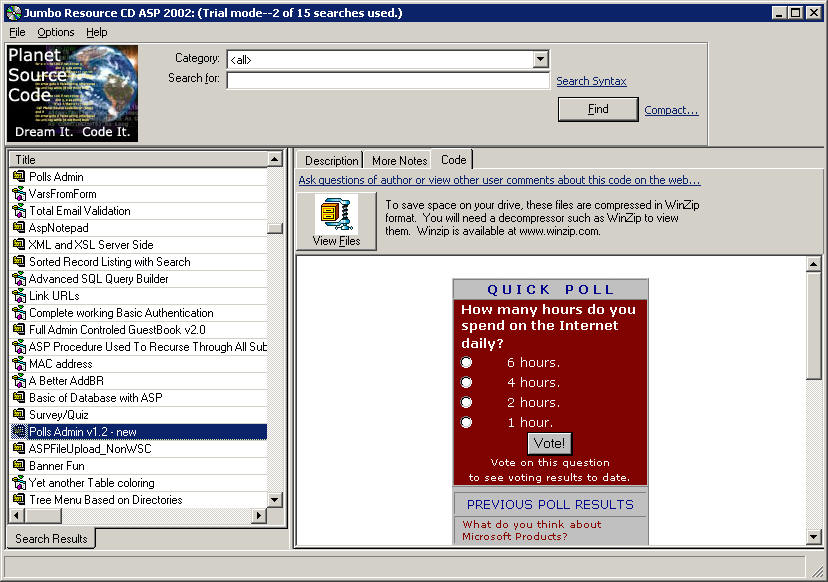Click the app icon in the title bar
828x582 pixels.
click(13, 13)
